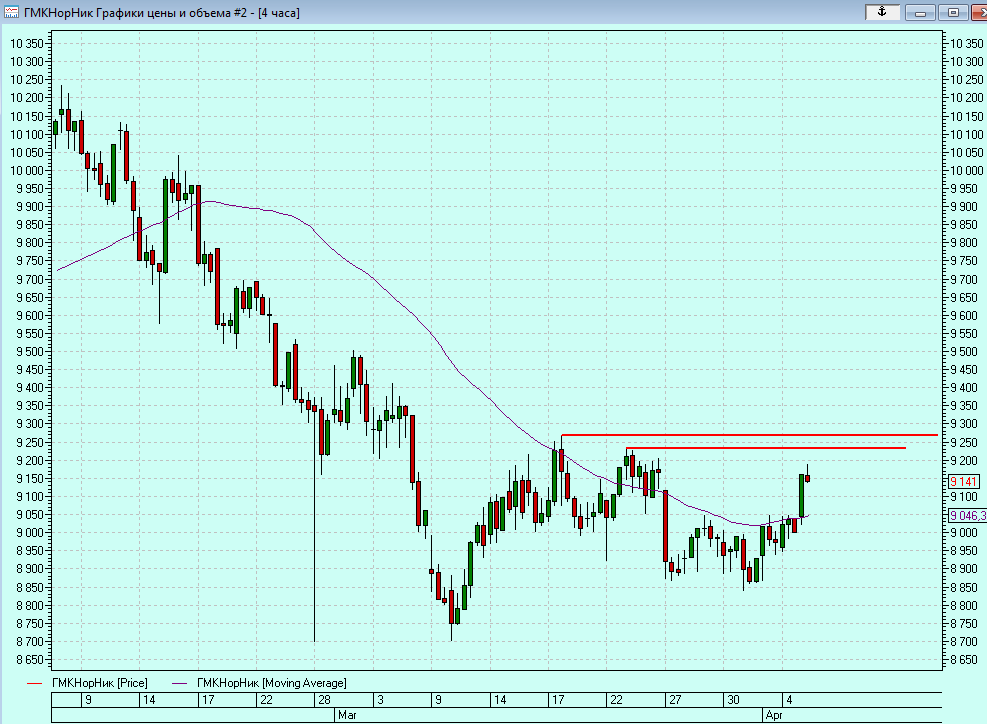
Task: Click 10 200 on the right price axis
Action: coord(966,98)
